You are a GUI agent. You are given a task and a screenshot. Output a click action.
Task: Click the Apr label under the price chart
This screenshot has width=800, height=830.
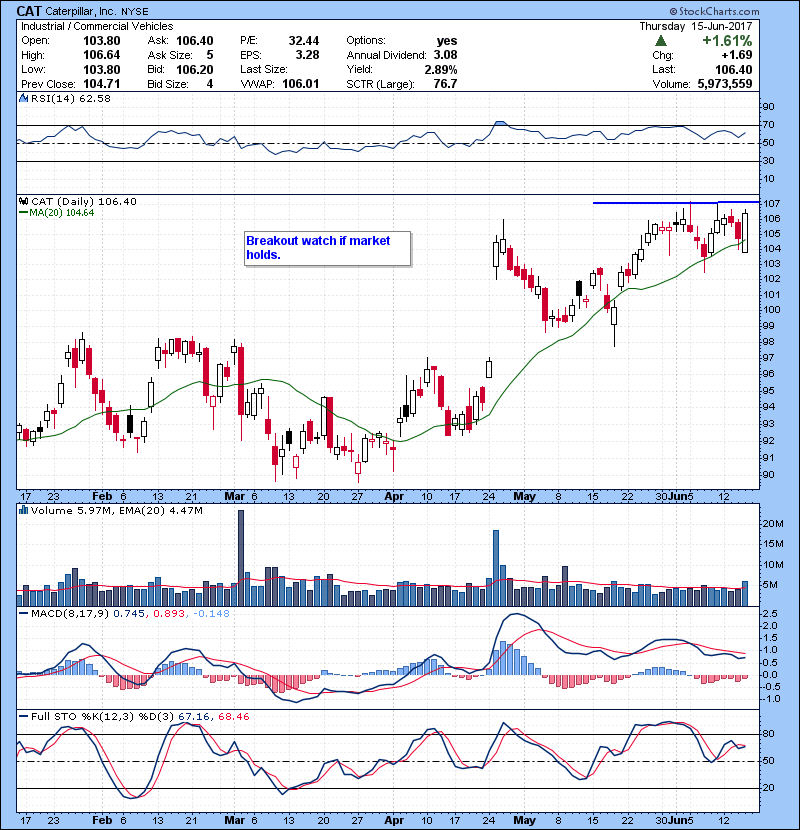(x=394, y=497)
